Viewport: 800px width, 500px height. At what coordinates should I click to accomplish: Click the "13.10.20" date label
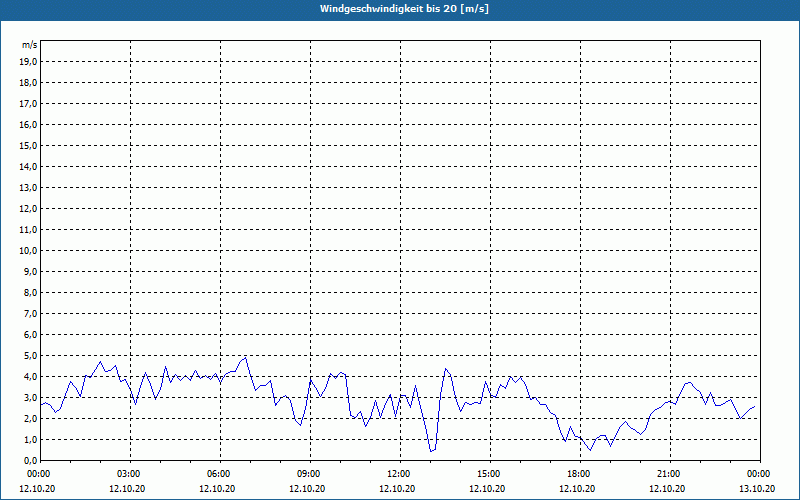pos(757,488)
